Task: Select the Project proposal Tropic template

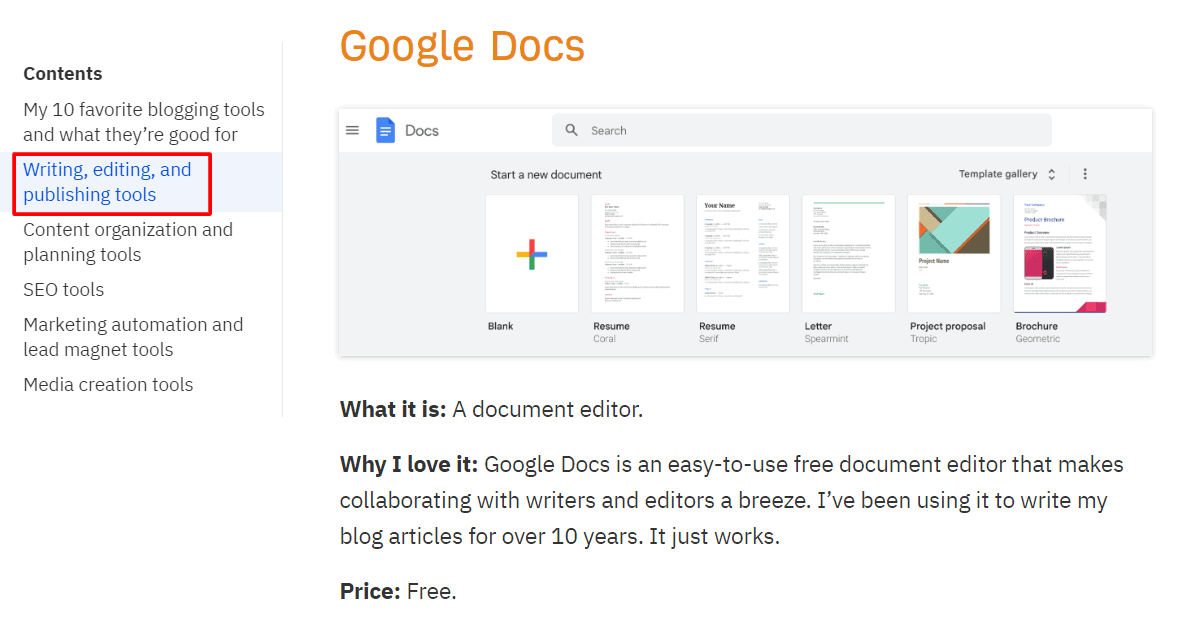Action: point(954,253)
